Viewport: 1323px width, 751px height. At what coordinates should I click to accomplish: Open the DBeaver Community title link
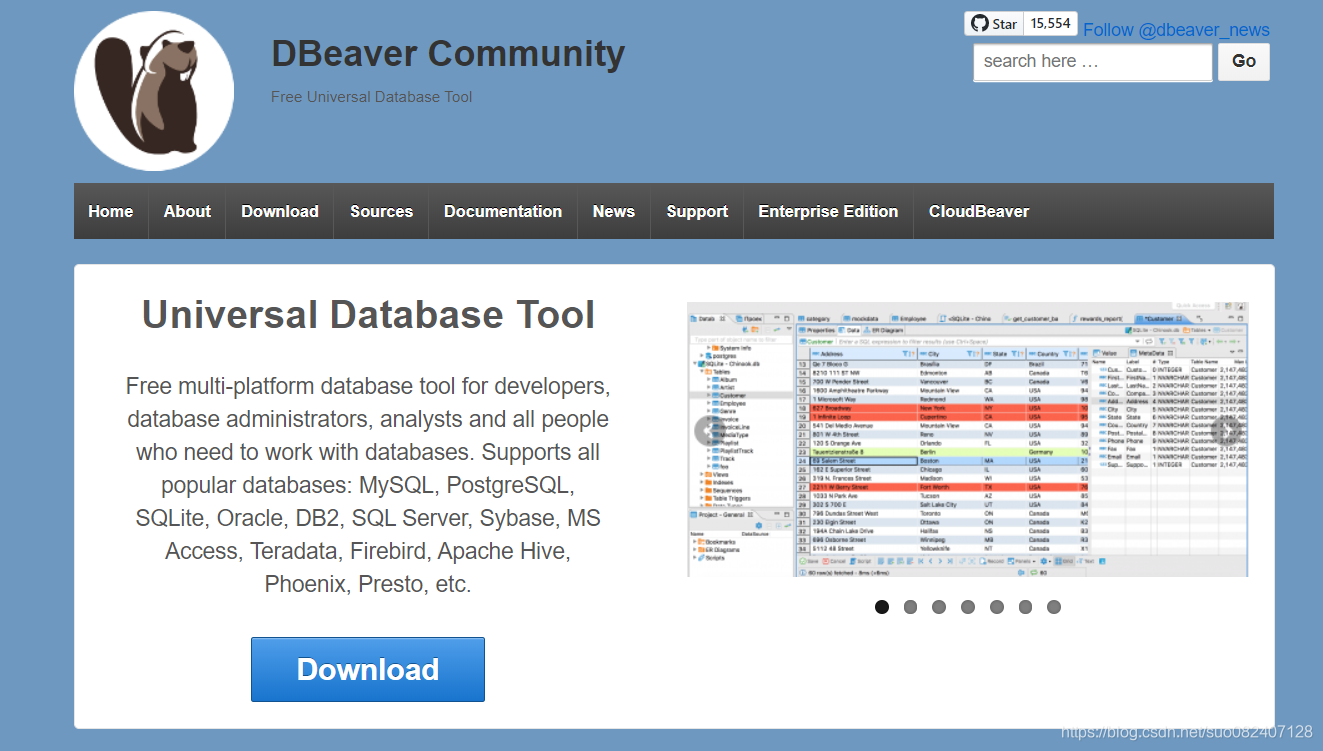tap(448, 53)
